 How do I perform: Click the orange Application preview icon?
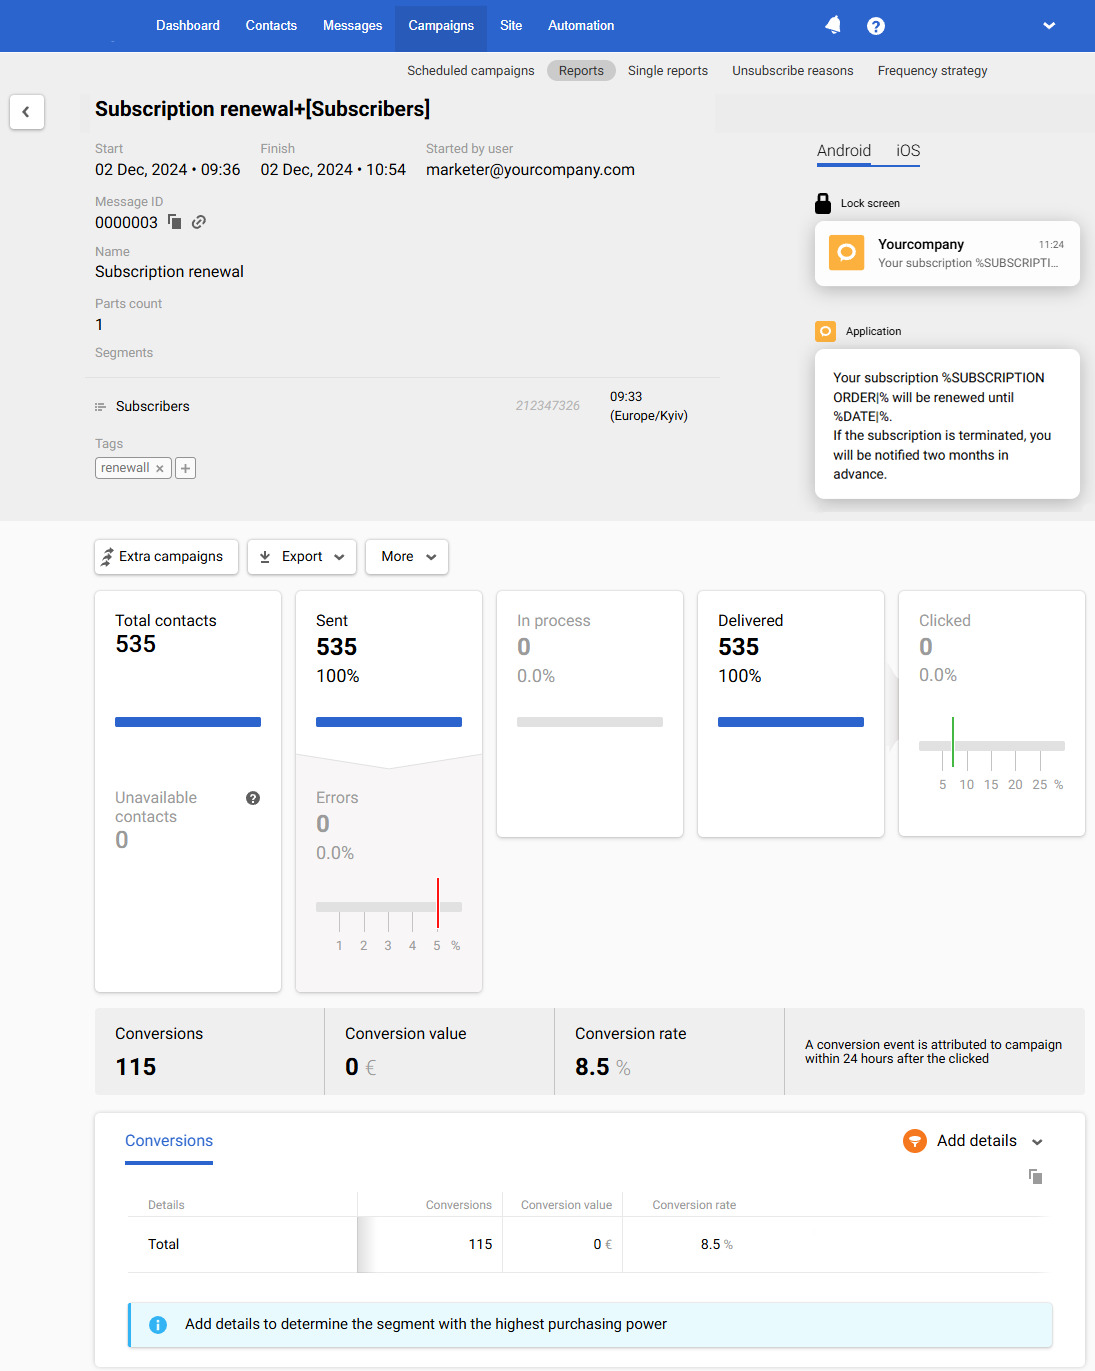tap(825, 331)
